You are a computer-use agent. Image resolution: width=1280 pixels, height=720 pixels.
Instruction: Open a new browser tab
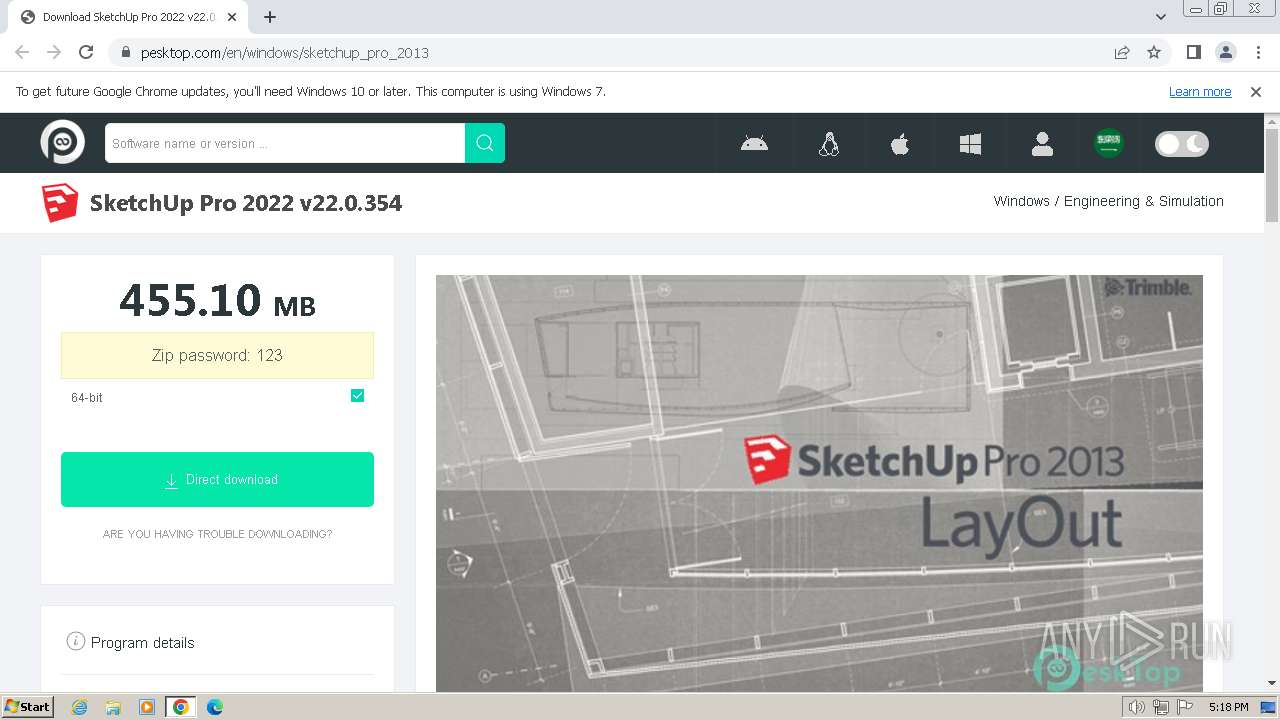[270, 17]
